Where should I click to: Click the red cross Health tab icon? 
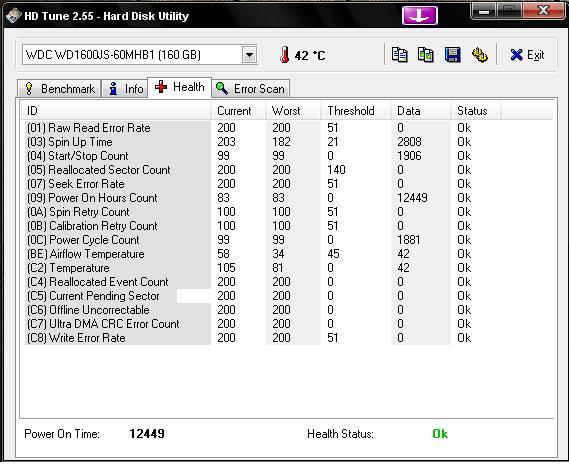(x=161, y=87)
